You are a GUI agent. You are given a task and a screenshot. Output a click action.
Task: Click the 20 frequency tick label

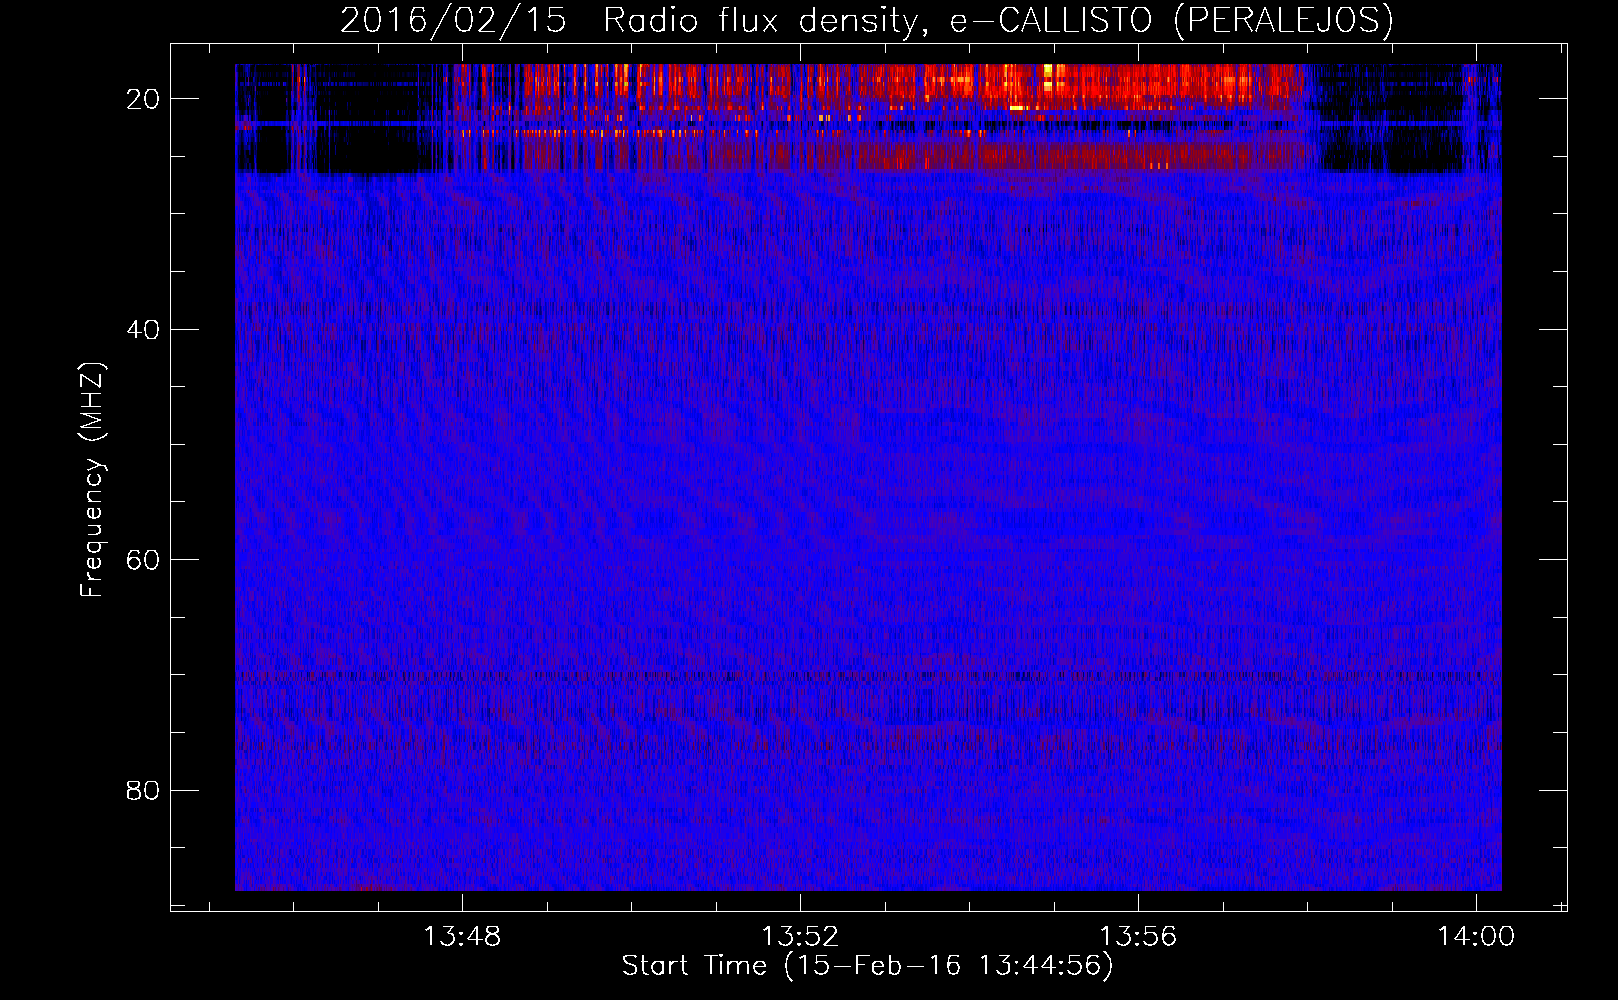[144, 98]
